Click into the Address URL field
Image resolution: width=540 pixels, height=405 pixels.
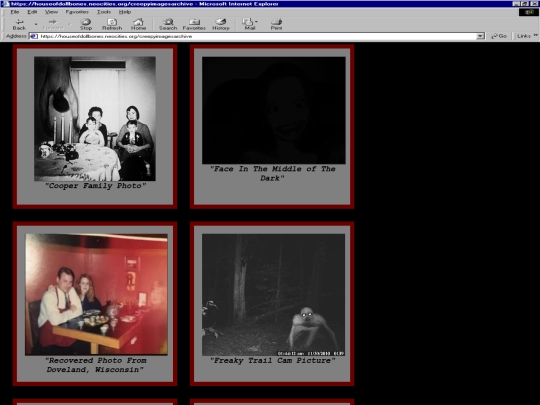[x=257, y=36]
